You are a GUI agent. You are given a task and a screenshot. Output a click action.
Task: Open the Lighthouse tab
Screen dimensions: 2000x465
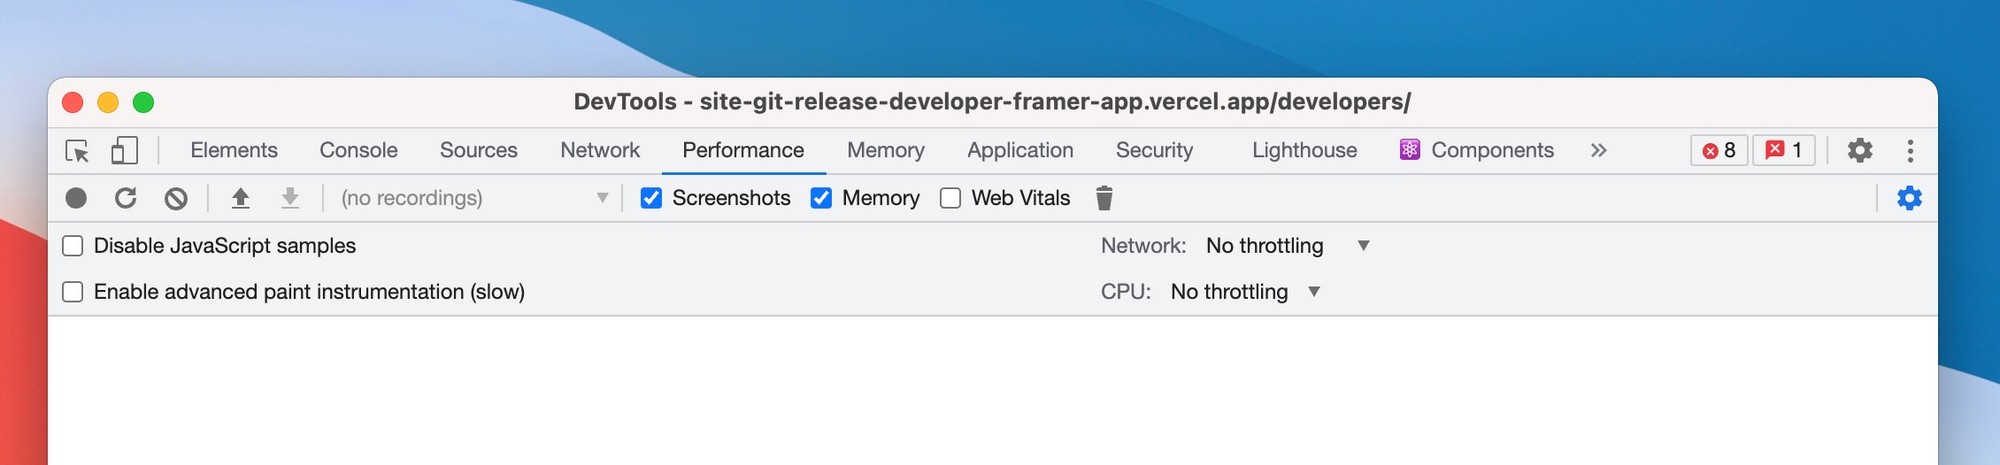pos(1304,151)
